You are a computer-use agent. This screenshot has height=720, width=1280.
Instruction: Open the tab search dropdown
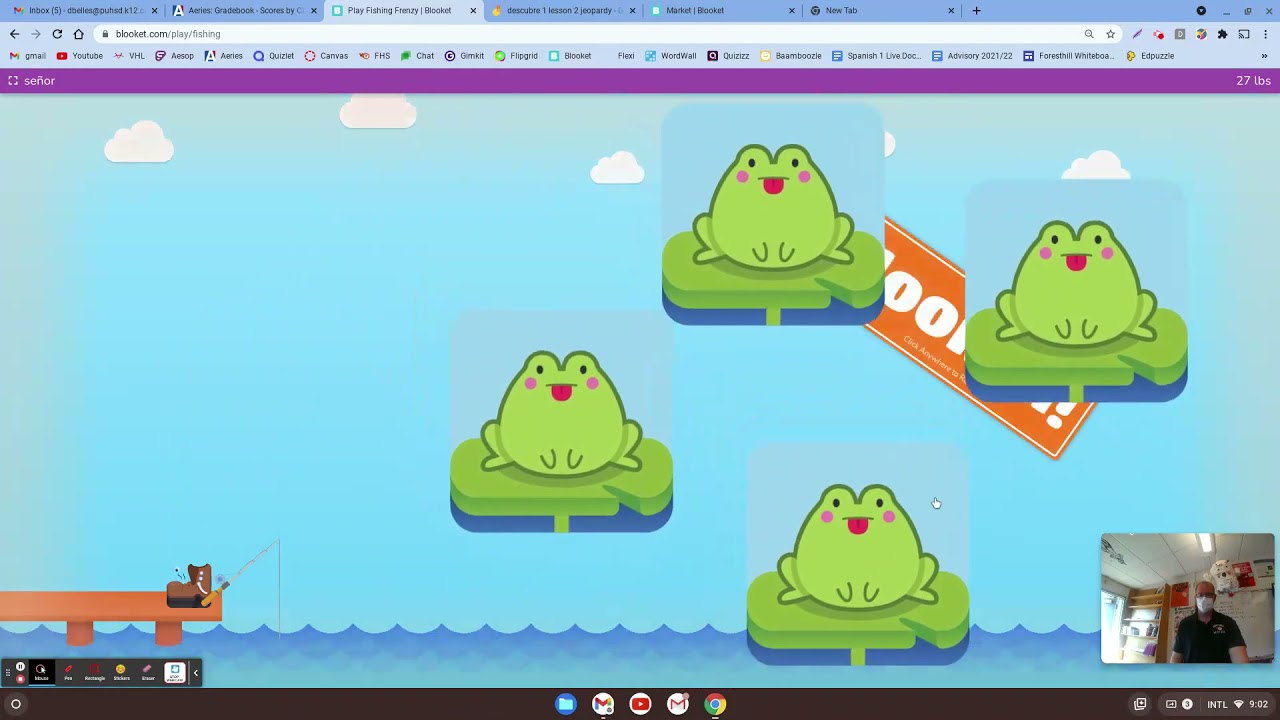pos(1201,11)
